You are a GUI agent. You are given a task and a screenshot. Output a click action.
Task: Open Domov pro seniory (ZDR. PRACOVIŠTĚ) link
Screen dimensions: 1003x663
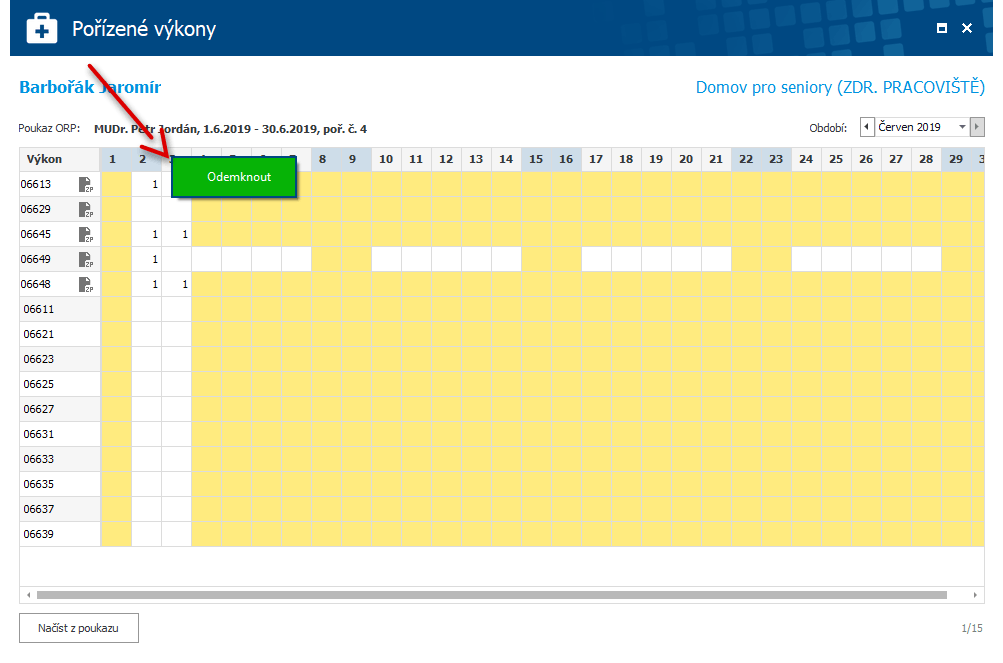(840, 87)
